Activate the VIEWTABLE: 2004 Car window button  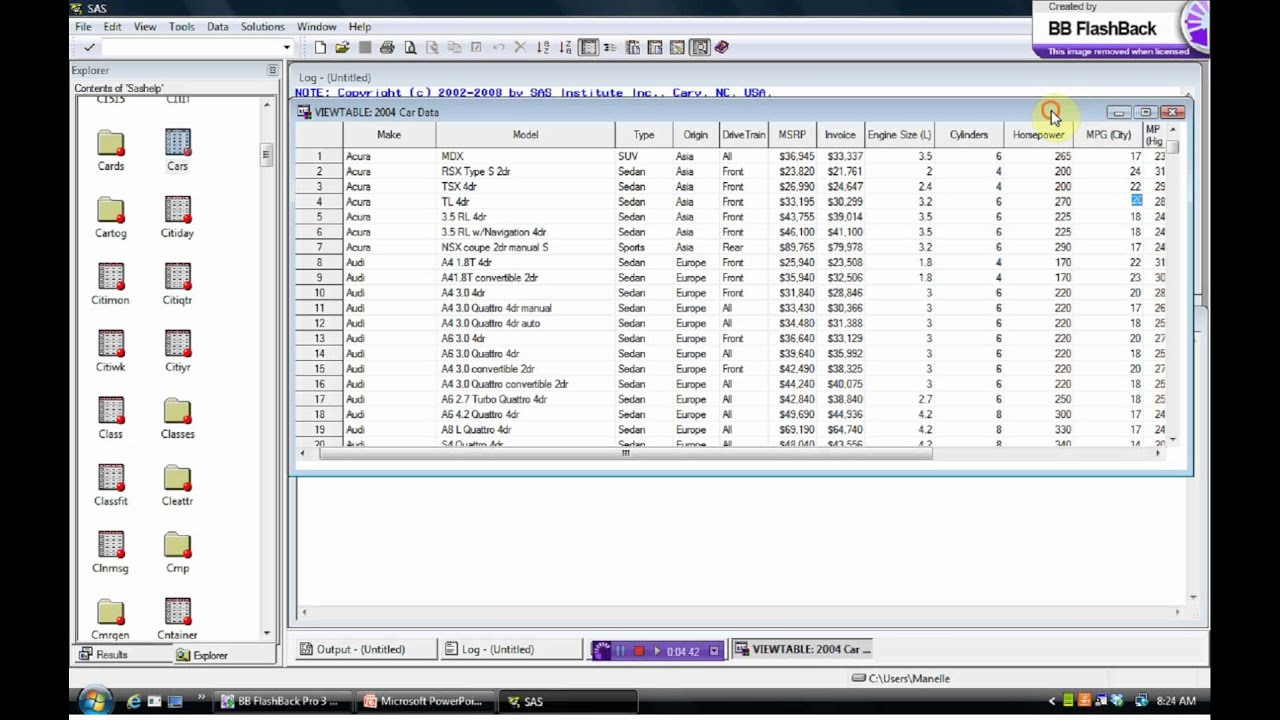pos(803,649)
